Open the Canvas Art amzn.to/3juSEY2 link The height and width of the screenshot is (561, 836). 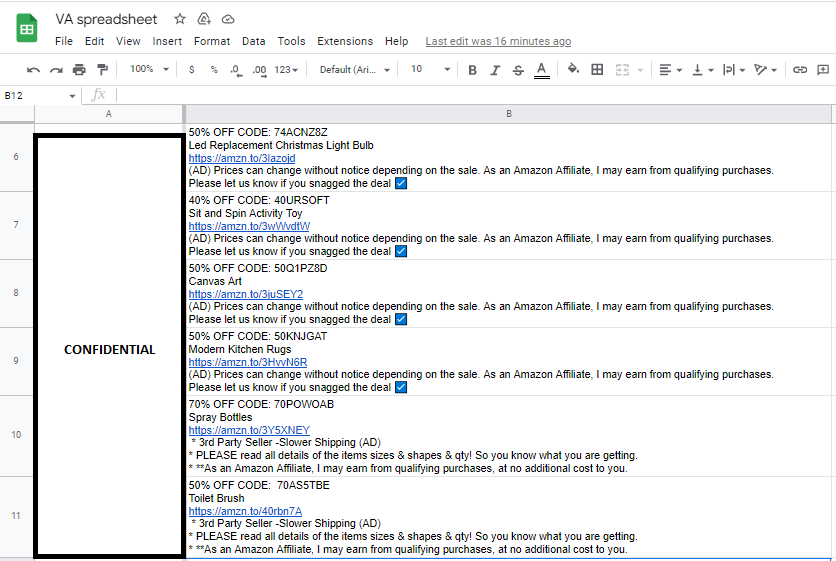click(246, 294)
